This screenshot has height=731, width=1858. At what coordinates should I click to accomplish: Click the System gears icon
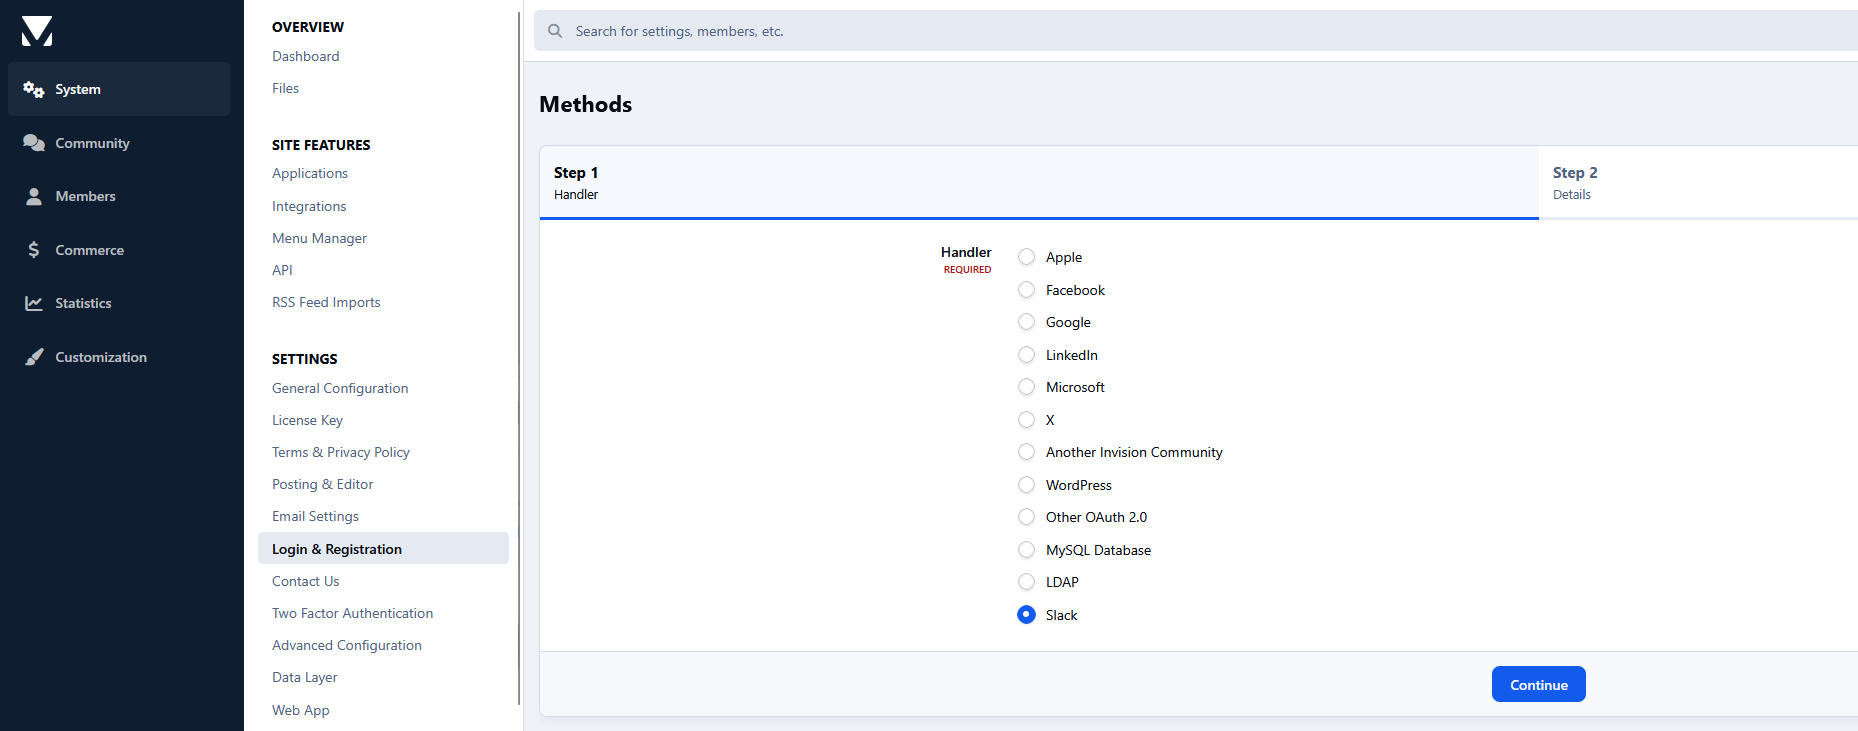(x=34, y=89)
